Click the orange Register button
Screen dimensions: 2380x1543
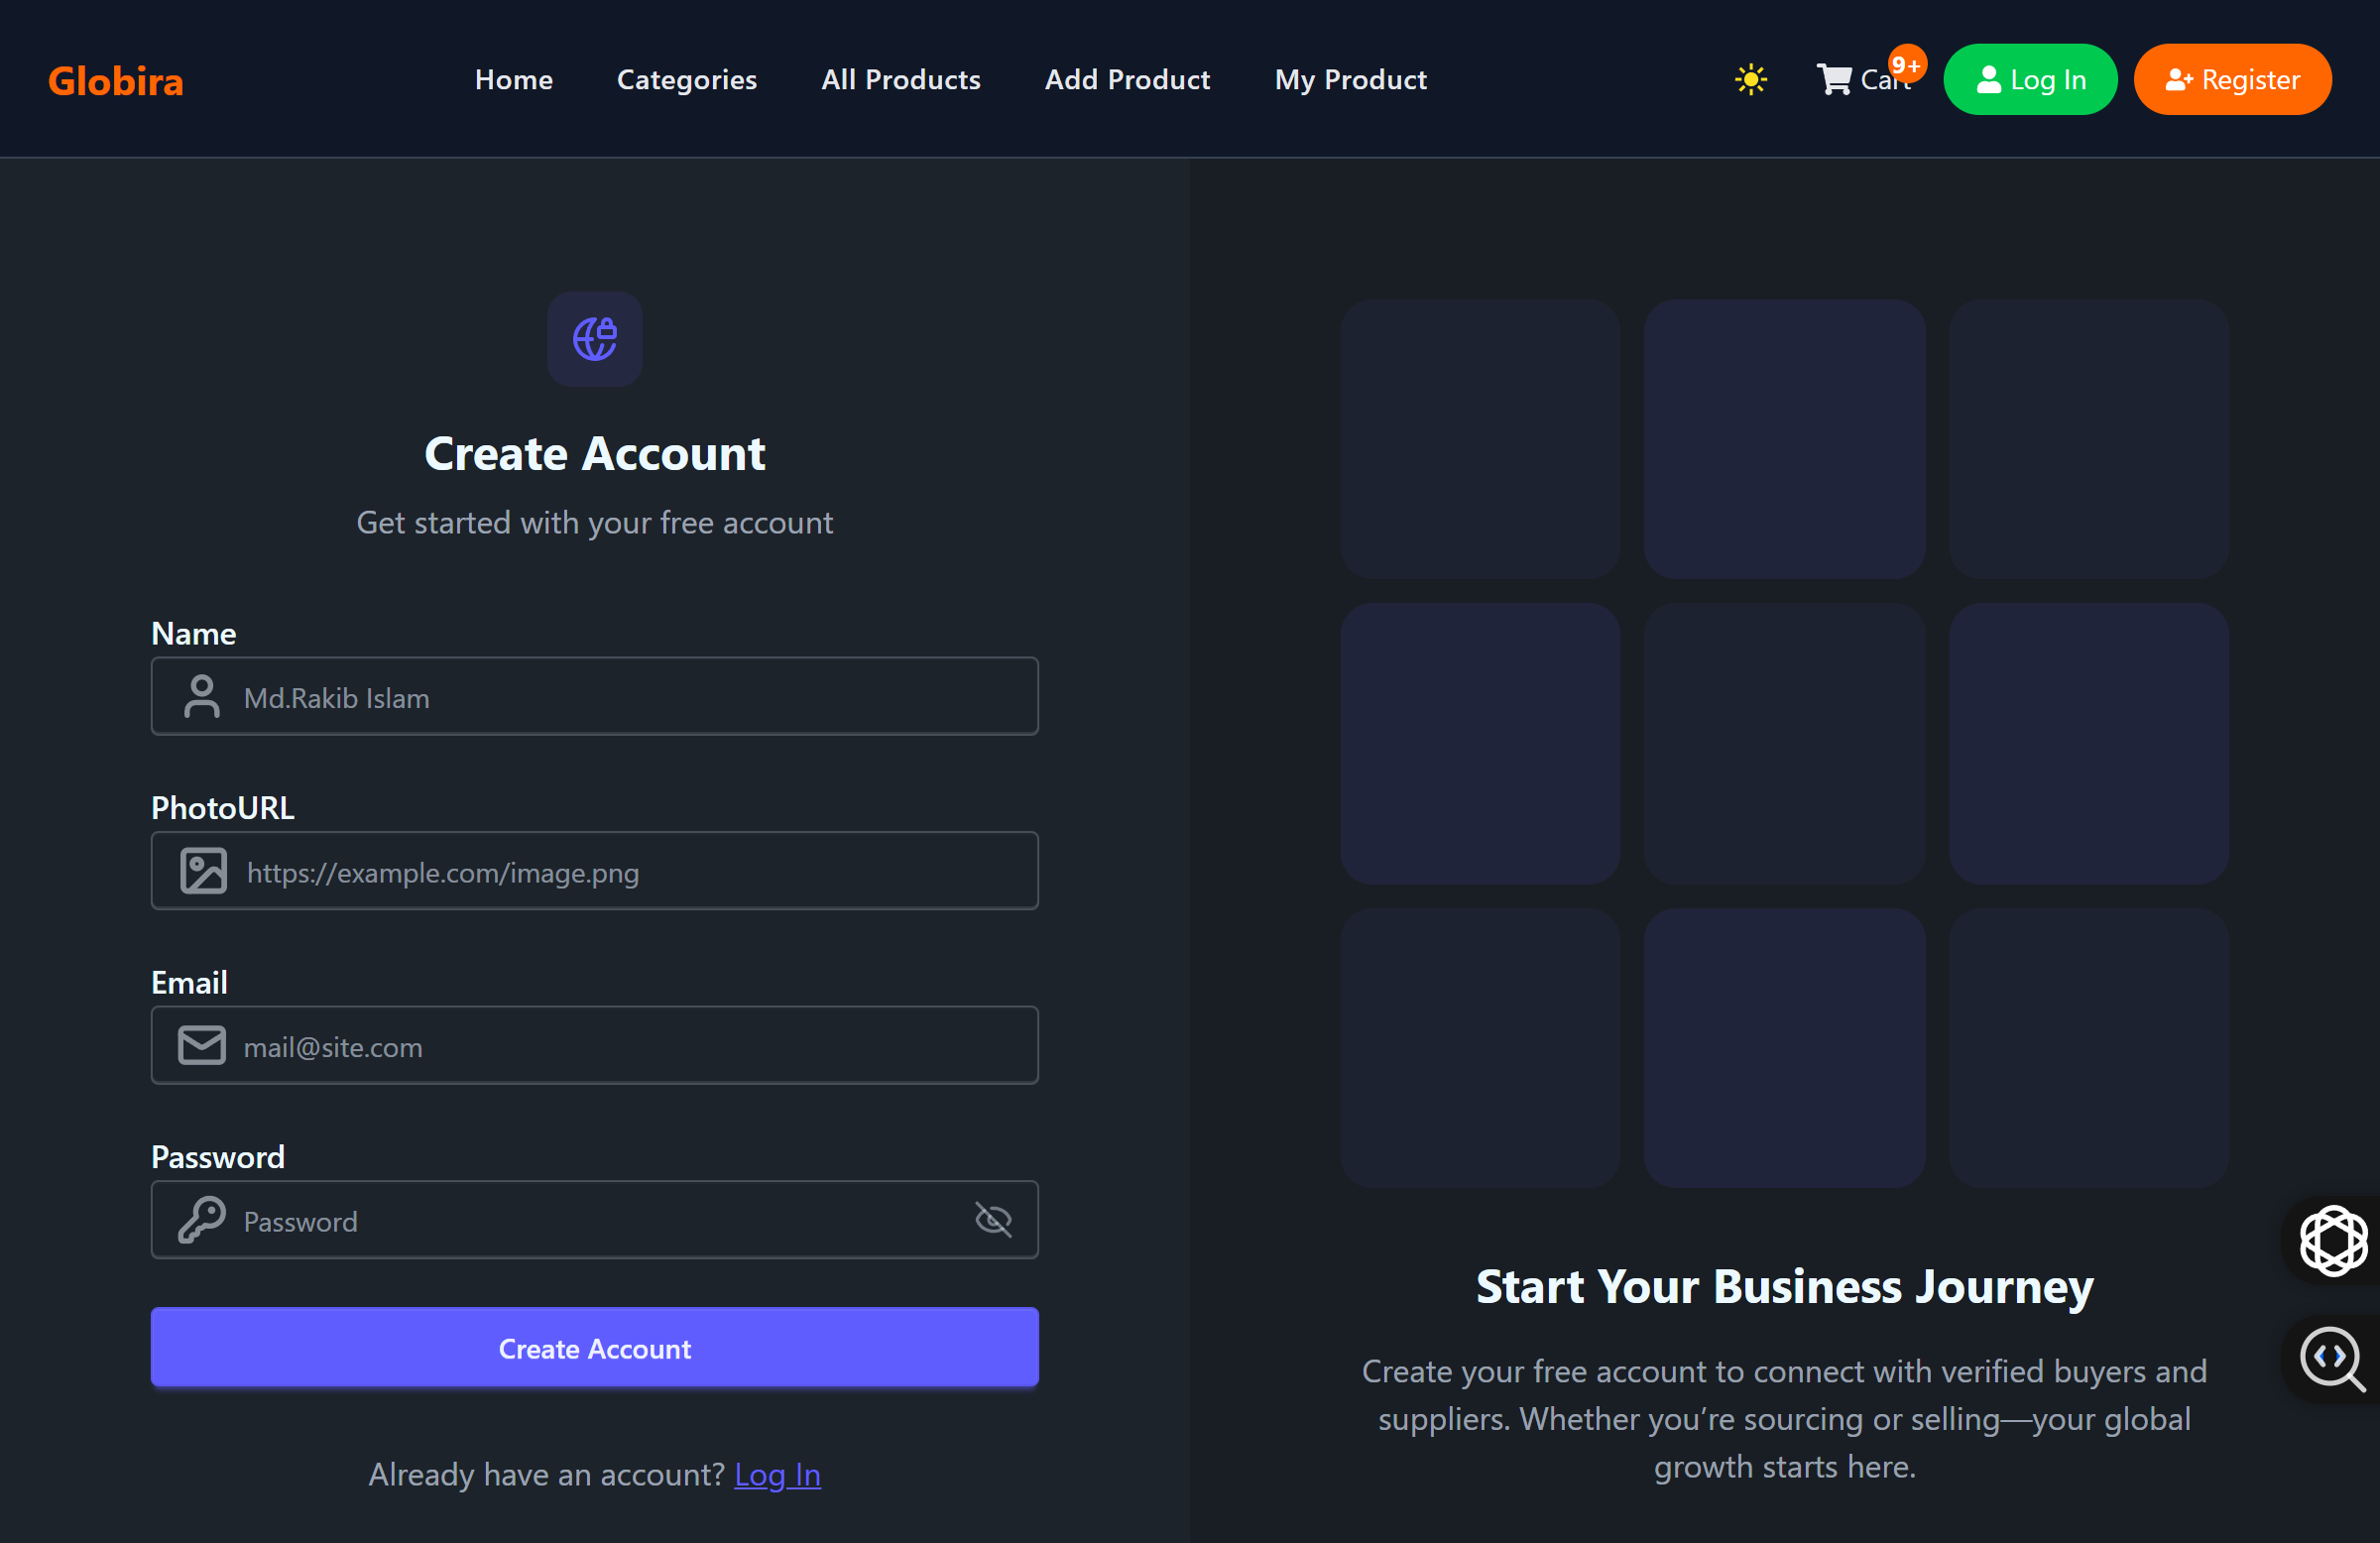coord(2232,79)
